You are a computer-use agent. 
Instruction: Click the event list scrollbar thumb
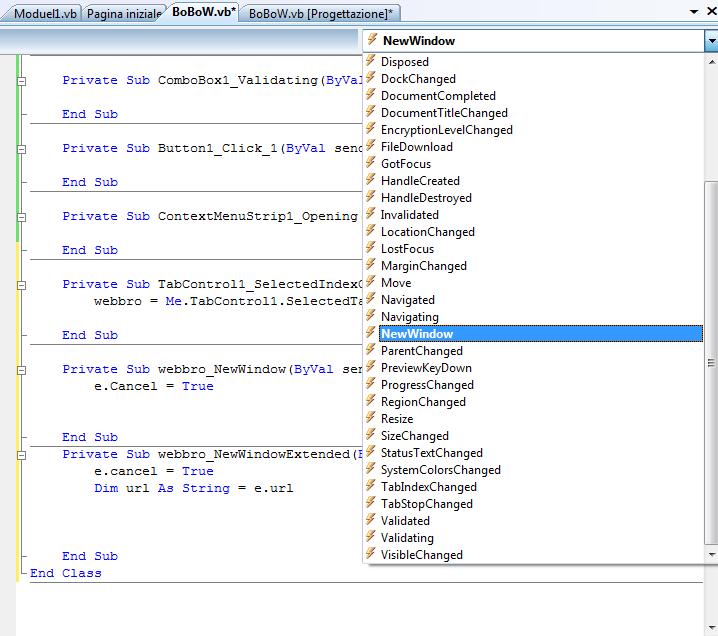[711, 363]
